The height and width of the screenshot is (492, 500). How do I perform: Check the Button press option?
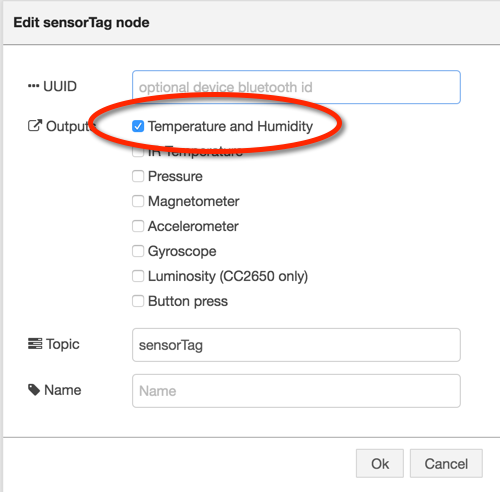[x=138, y=301]
